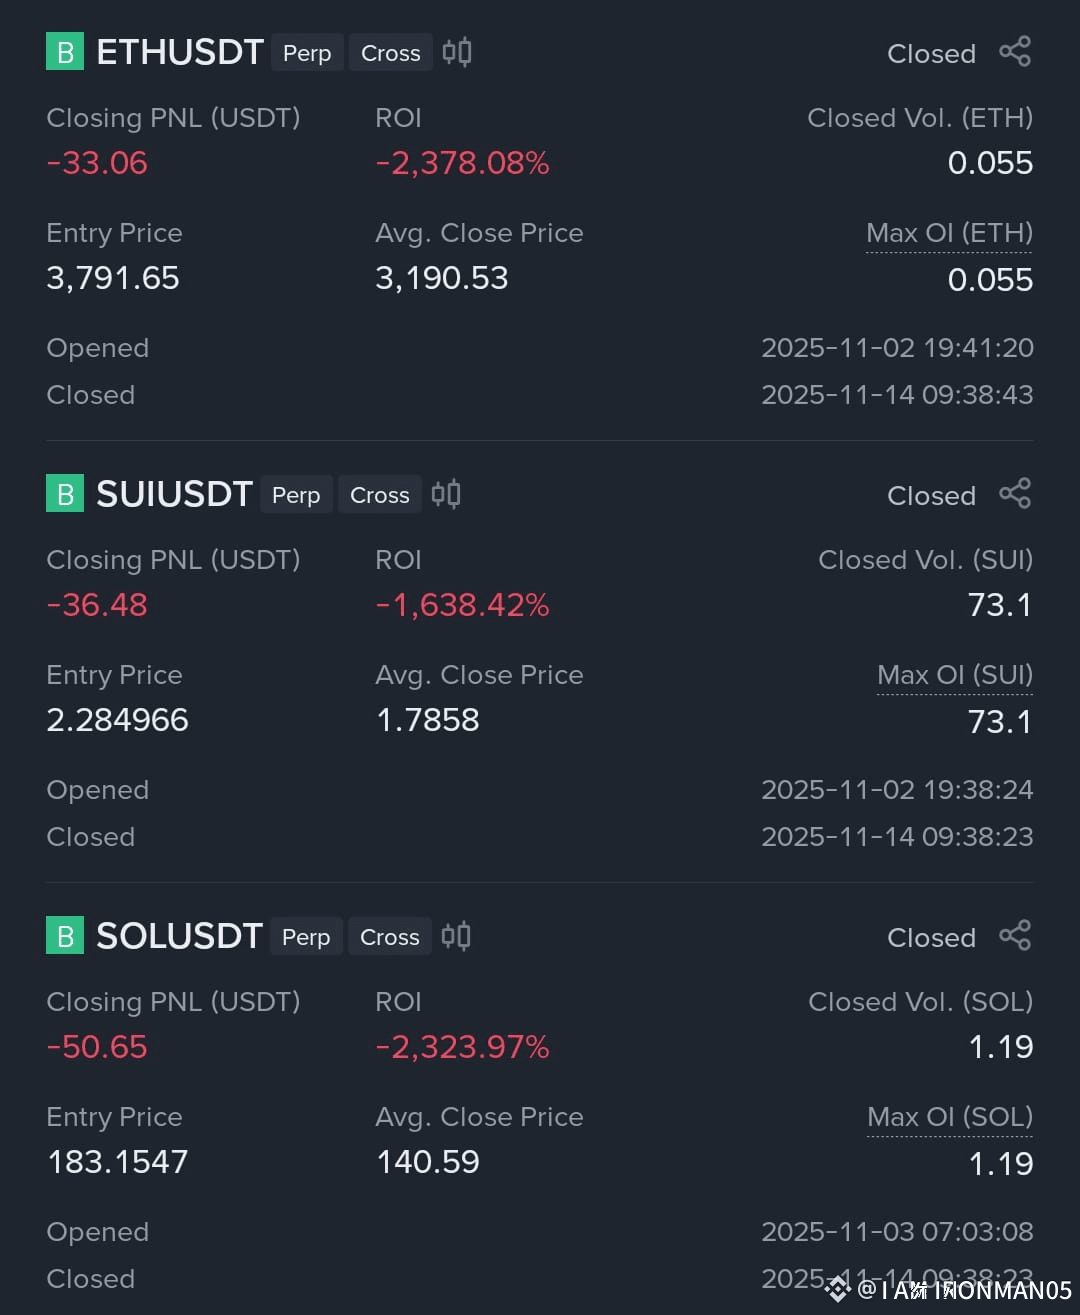Screen dimensions: 1080x1315
Task: Select the Perp tag on SOLUSDT
Action: tap(306, 937)
